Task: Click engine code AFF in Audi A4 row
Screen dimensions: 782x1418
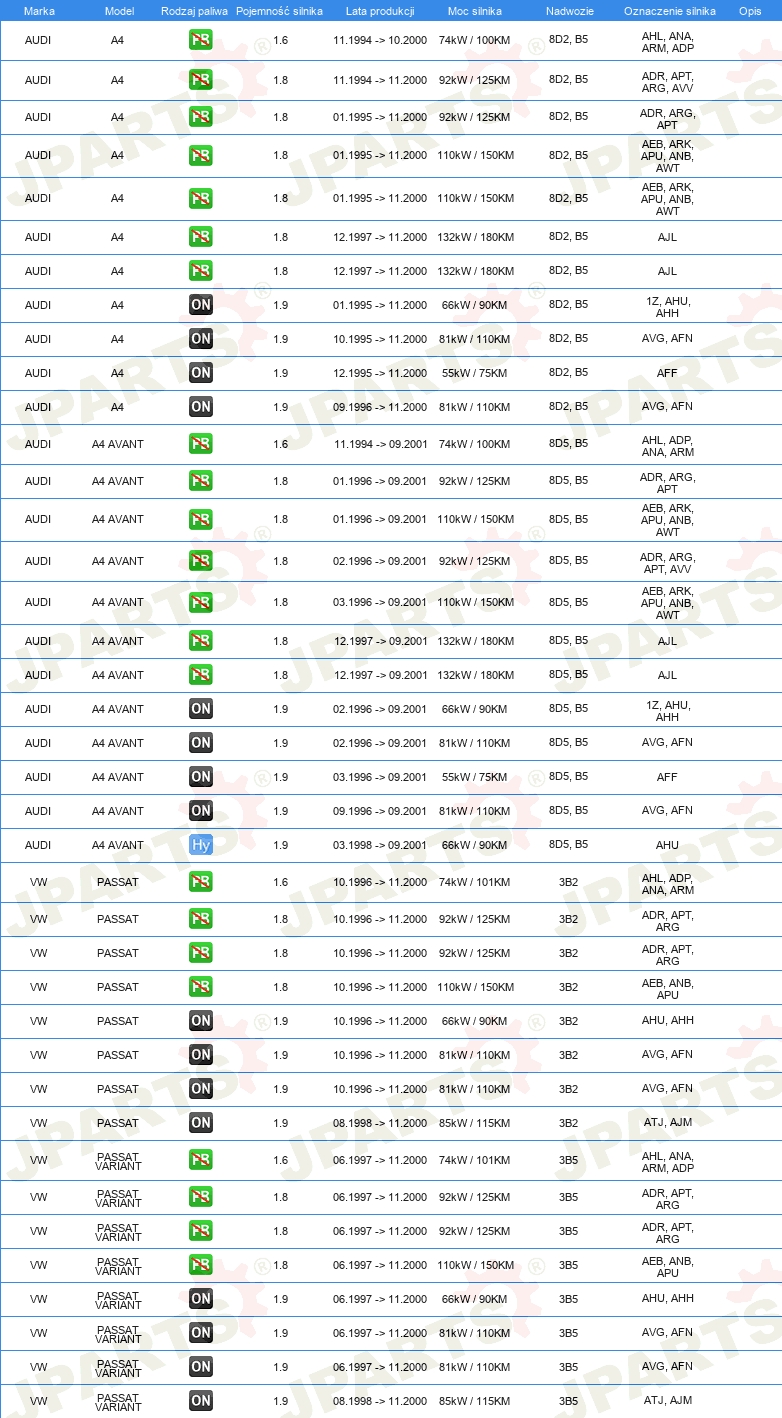Action: pyautogui.click(x=667, y=373)
